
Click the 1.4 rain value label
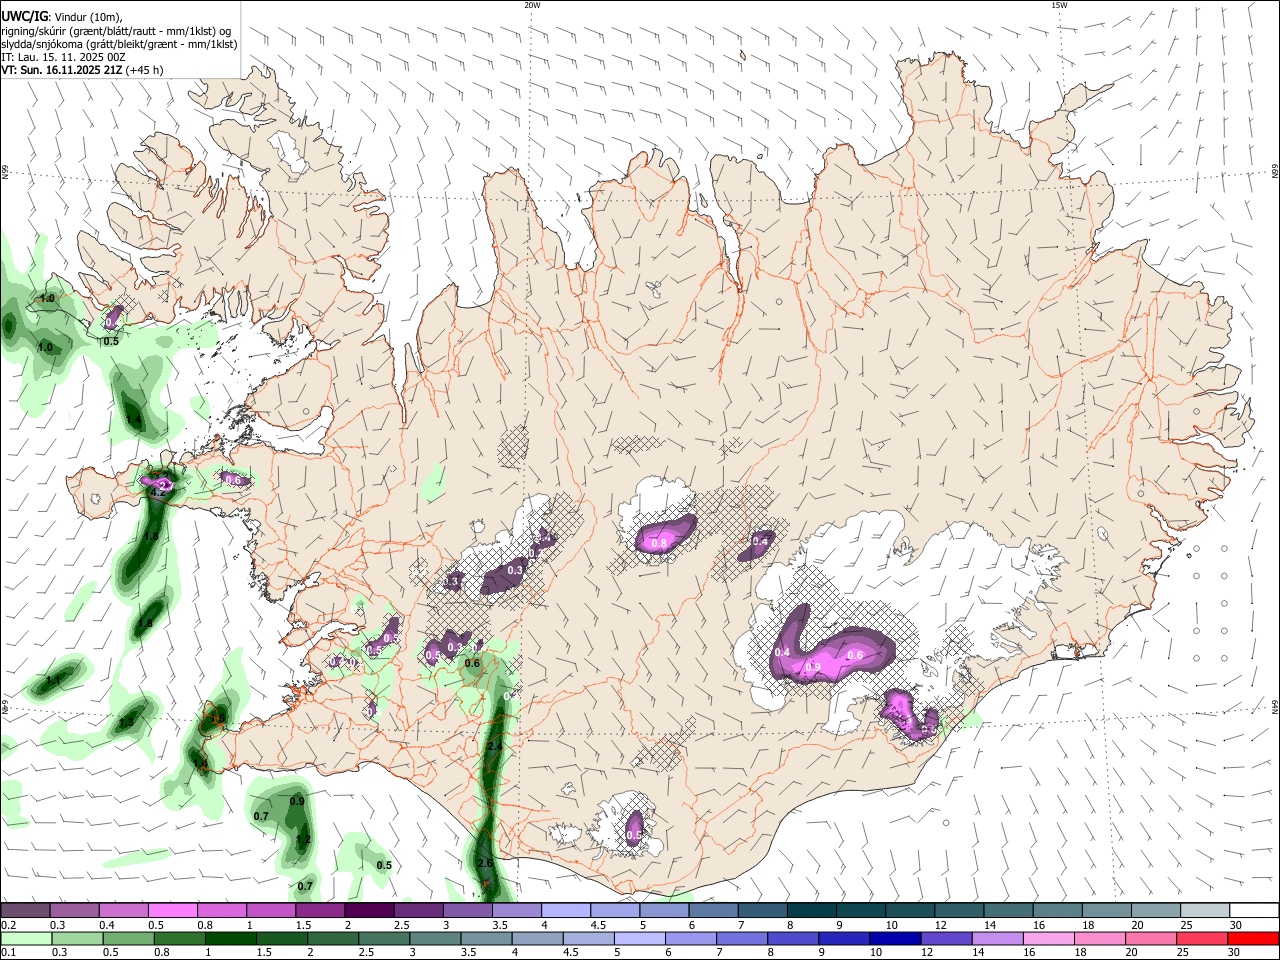coord(134,420)
